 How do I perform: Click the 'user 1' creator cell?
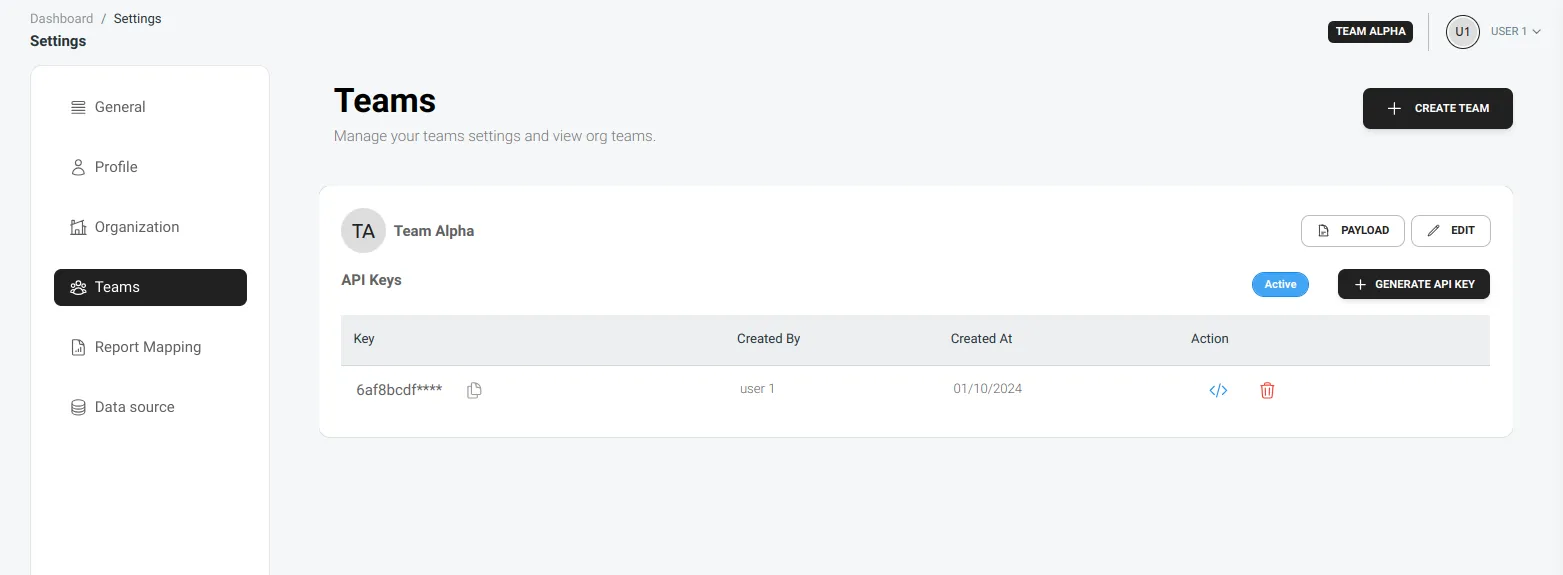(757, 388)
